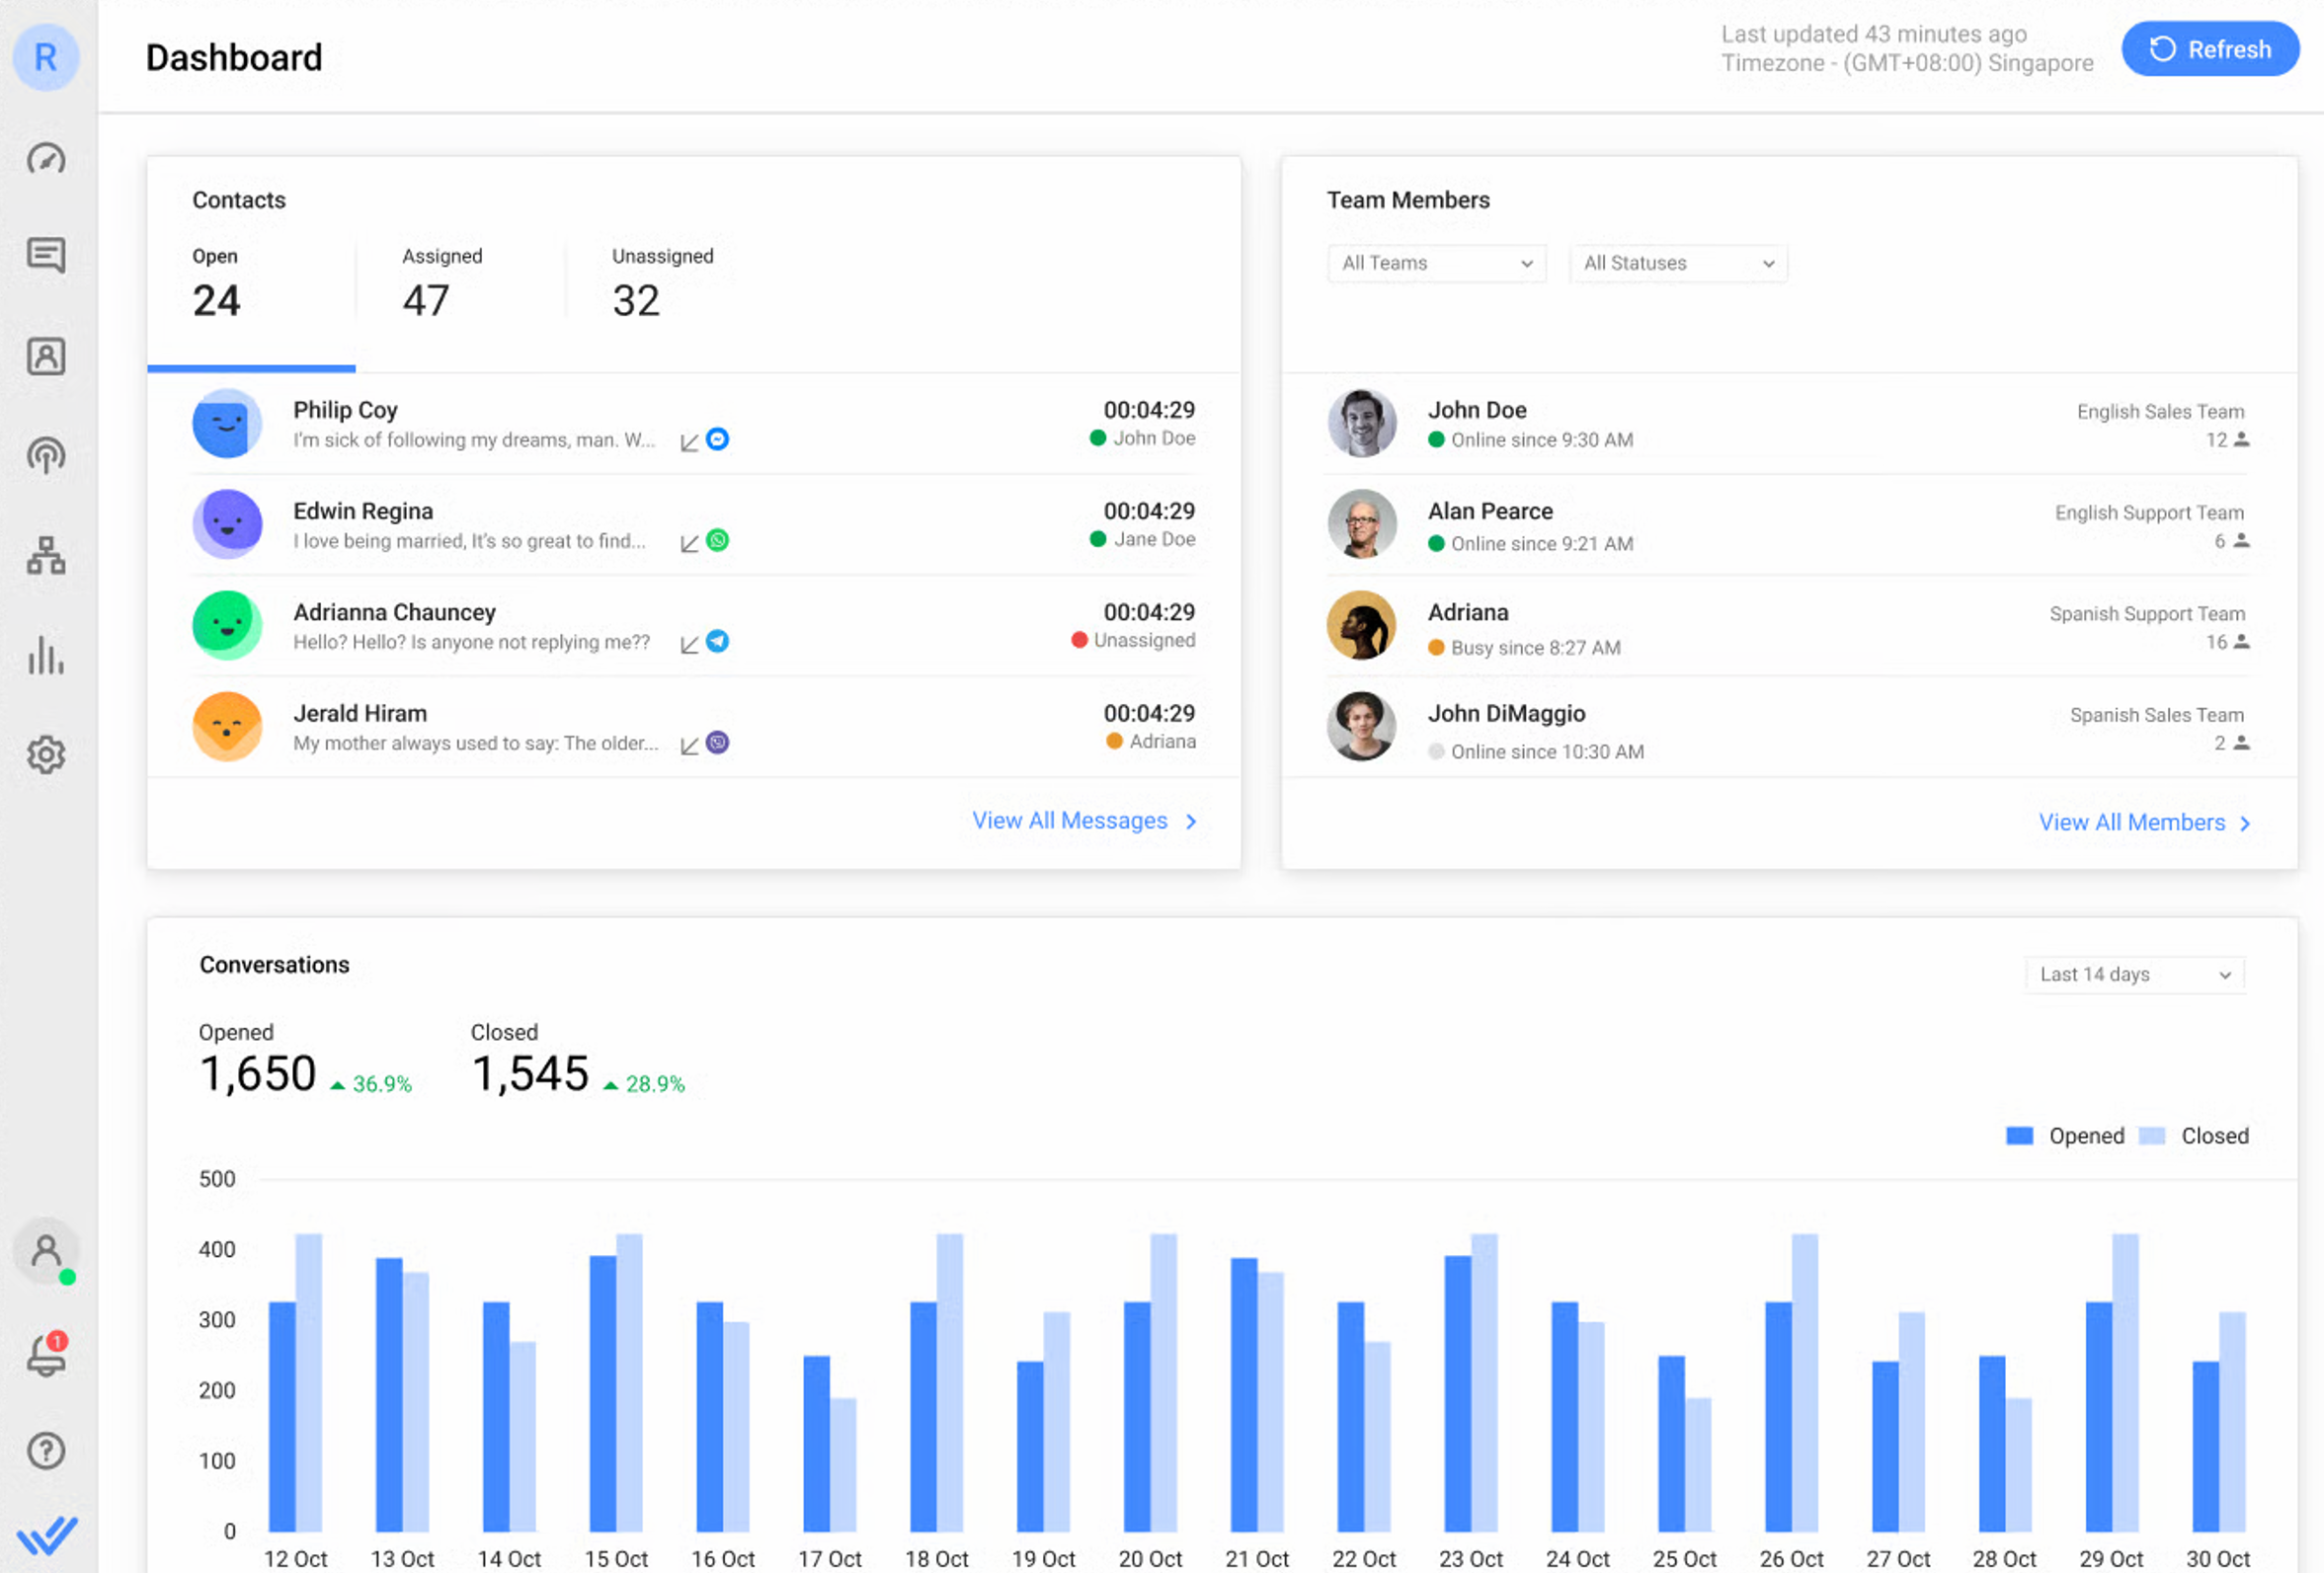2324x1573 pixels.
Task: Switch to the Assigned contacts tab
Action: 441,283
